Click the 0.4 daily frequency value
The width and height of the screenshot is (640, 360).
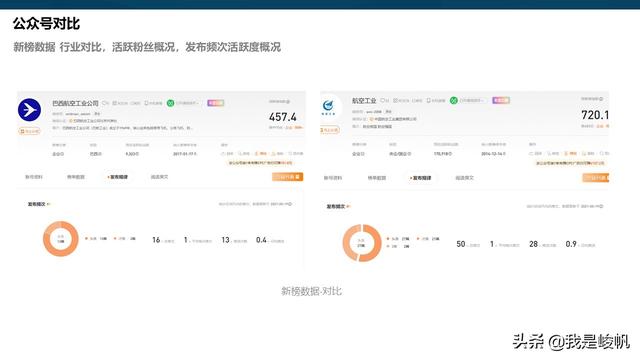[261, 240]
